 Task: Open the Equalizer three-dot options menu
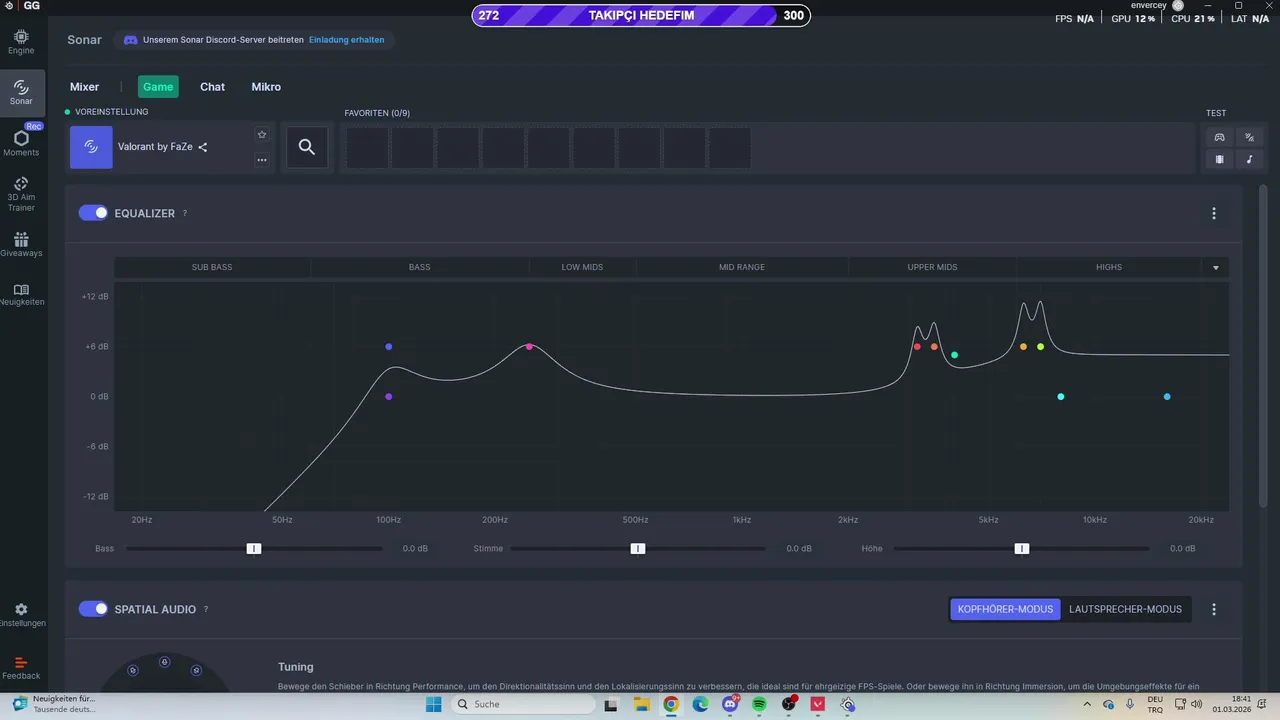(1214, 213)
